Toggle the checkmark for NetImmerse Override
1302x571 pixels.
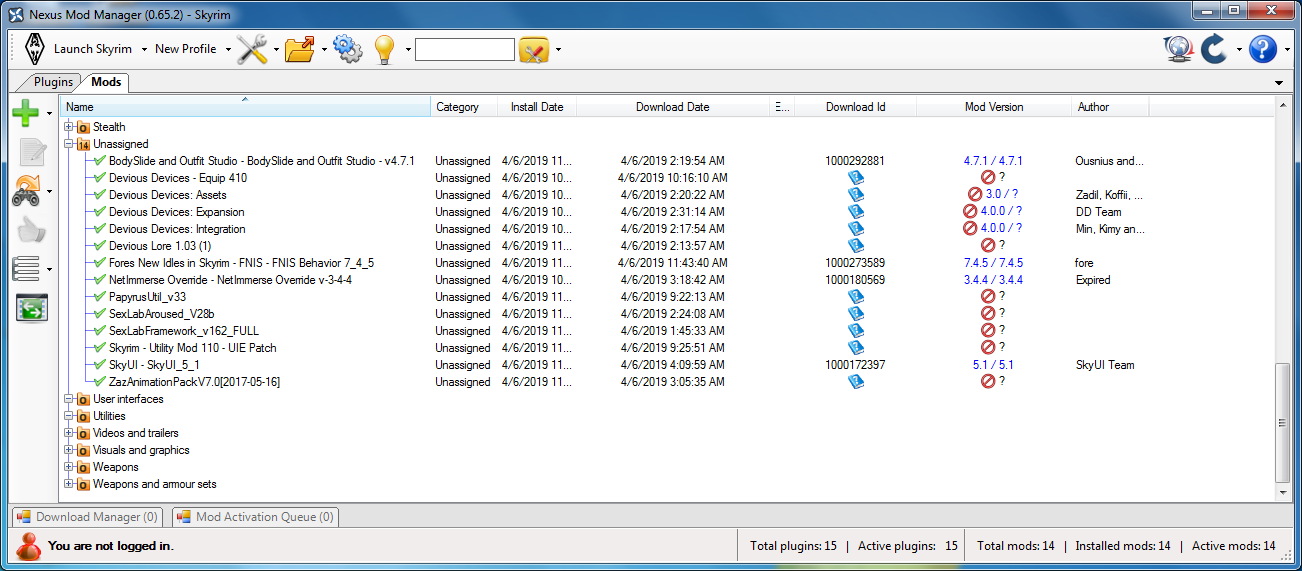tap(99, 280)
